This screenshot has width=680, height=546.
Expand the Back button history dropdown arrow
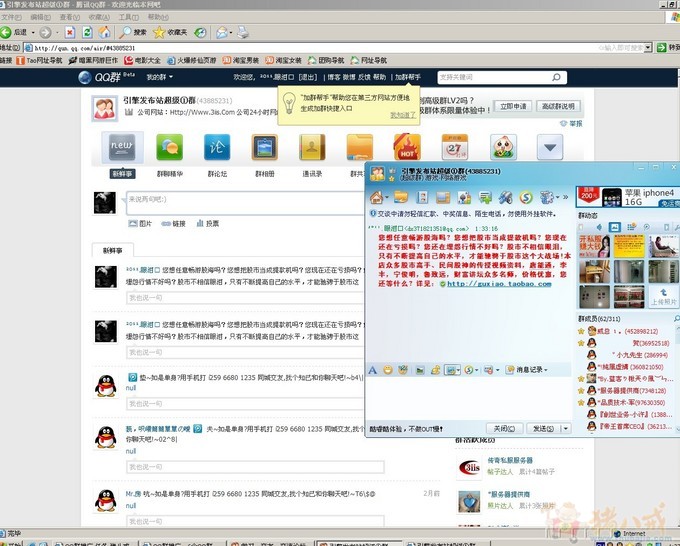tap(33, 33)
